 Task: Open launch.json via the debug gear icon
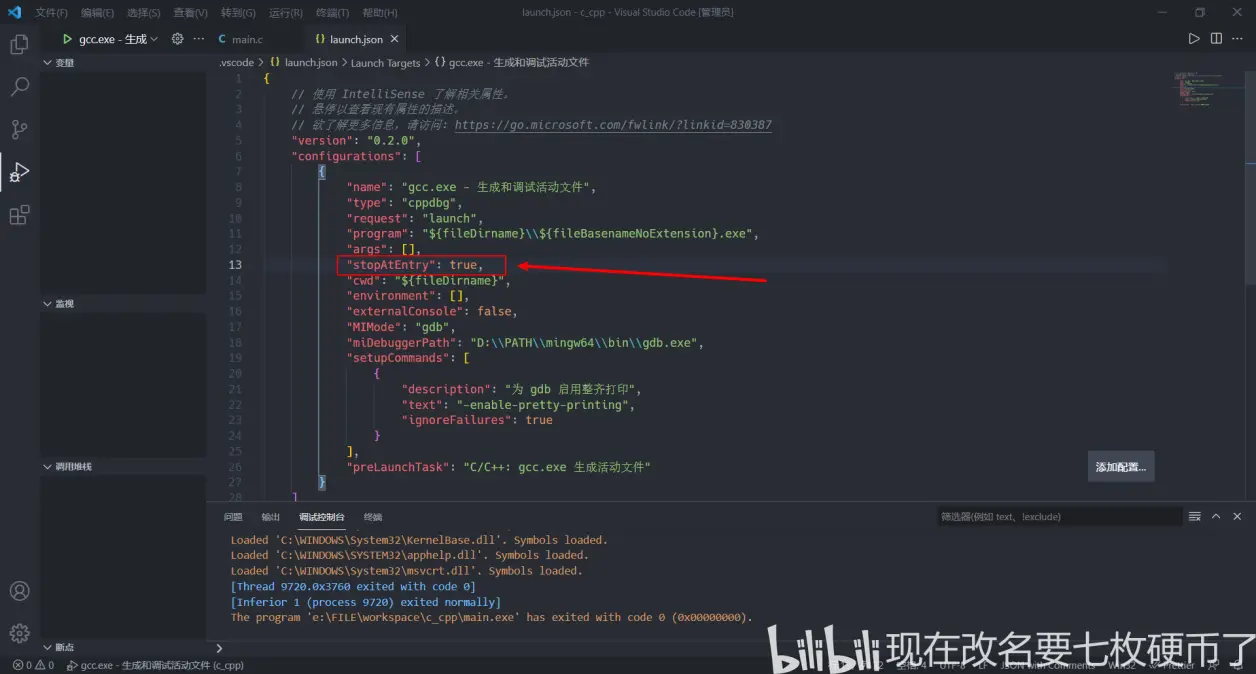[177, 39]
